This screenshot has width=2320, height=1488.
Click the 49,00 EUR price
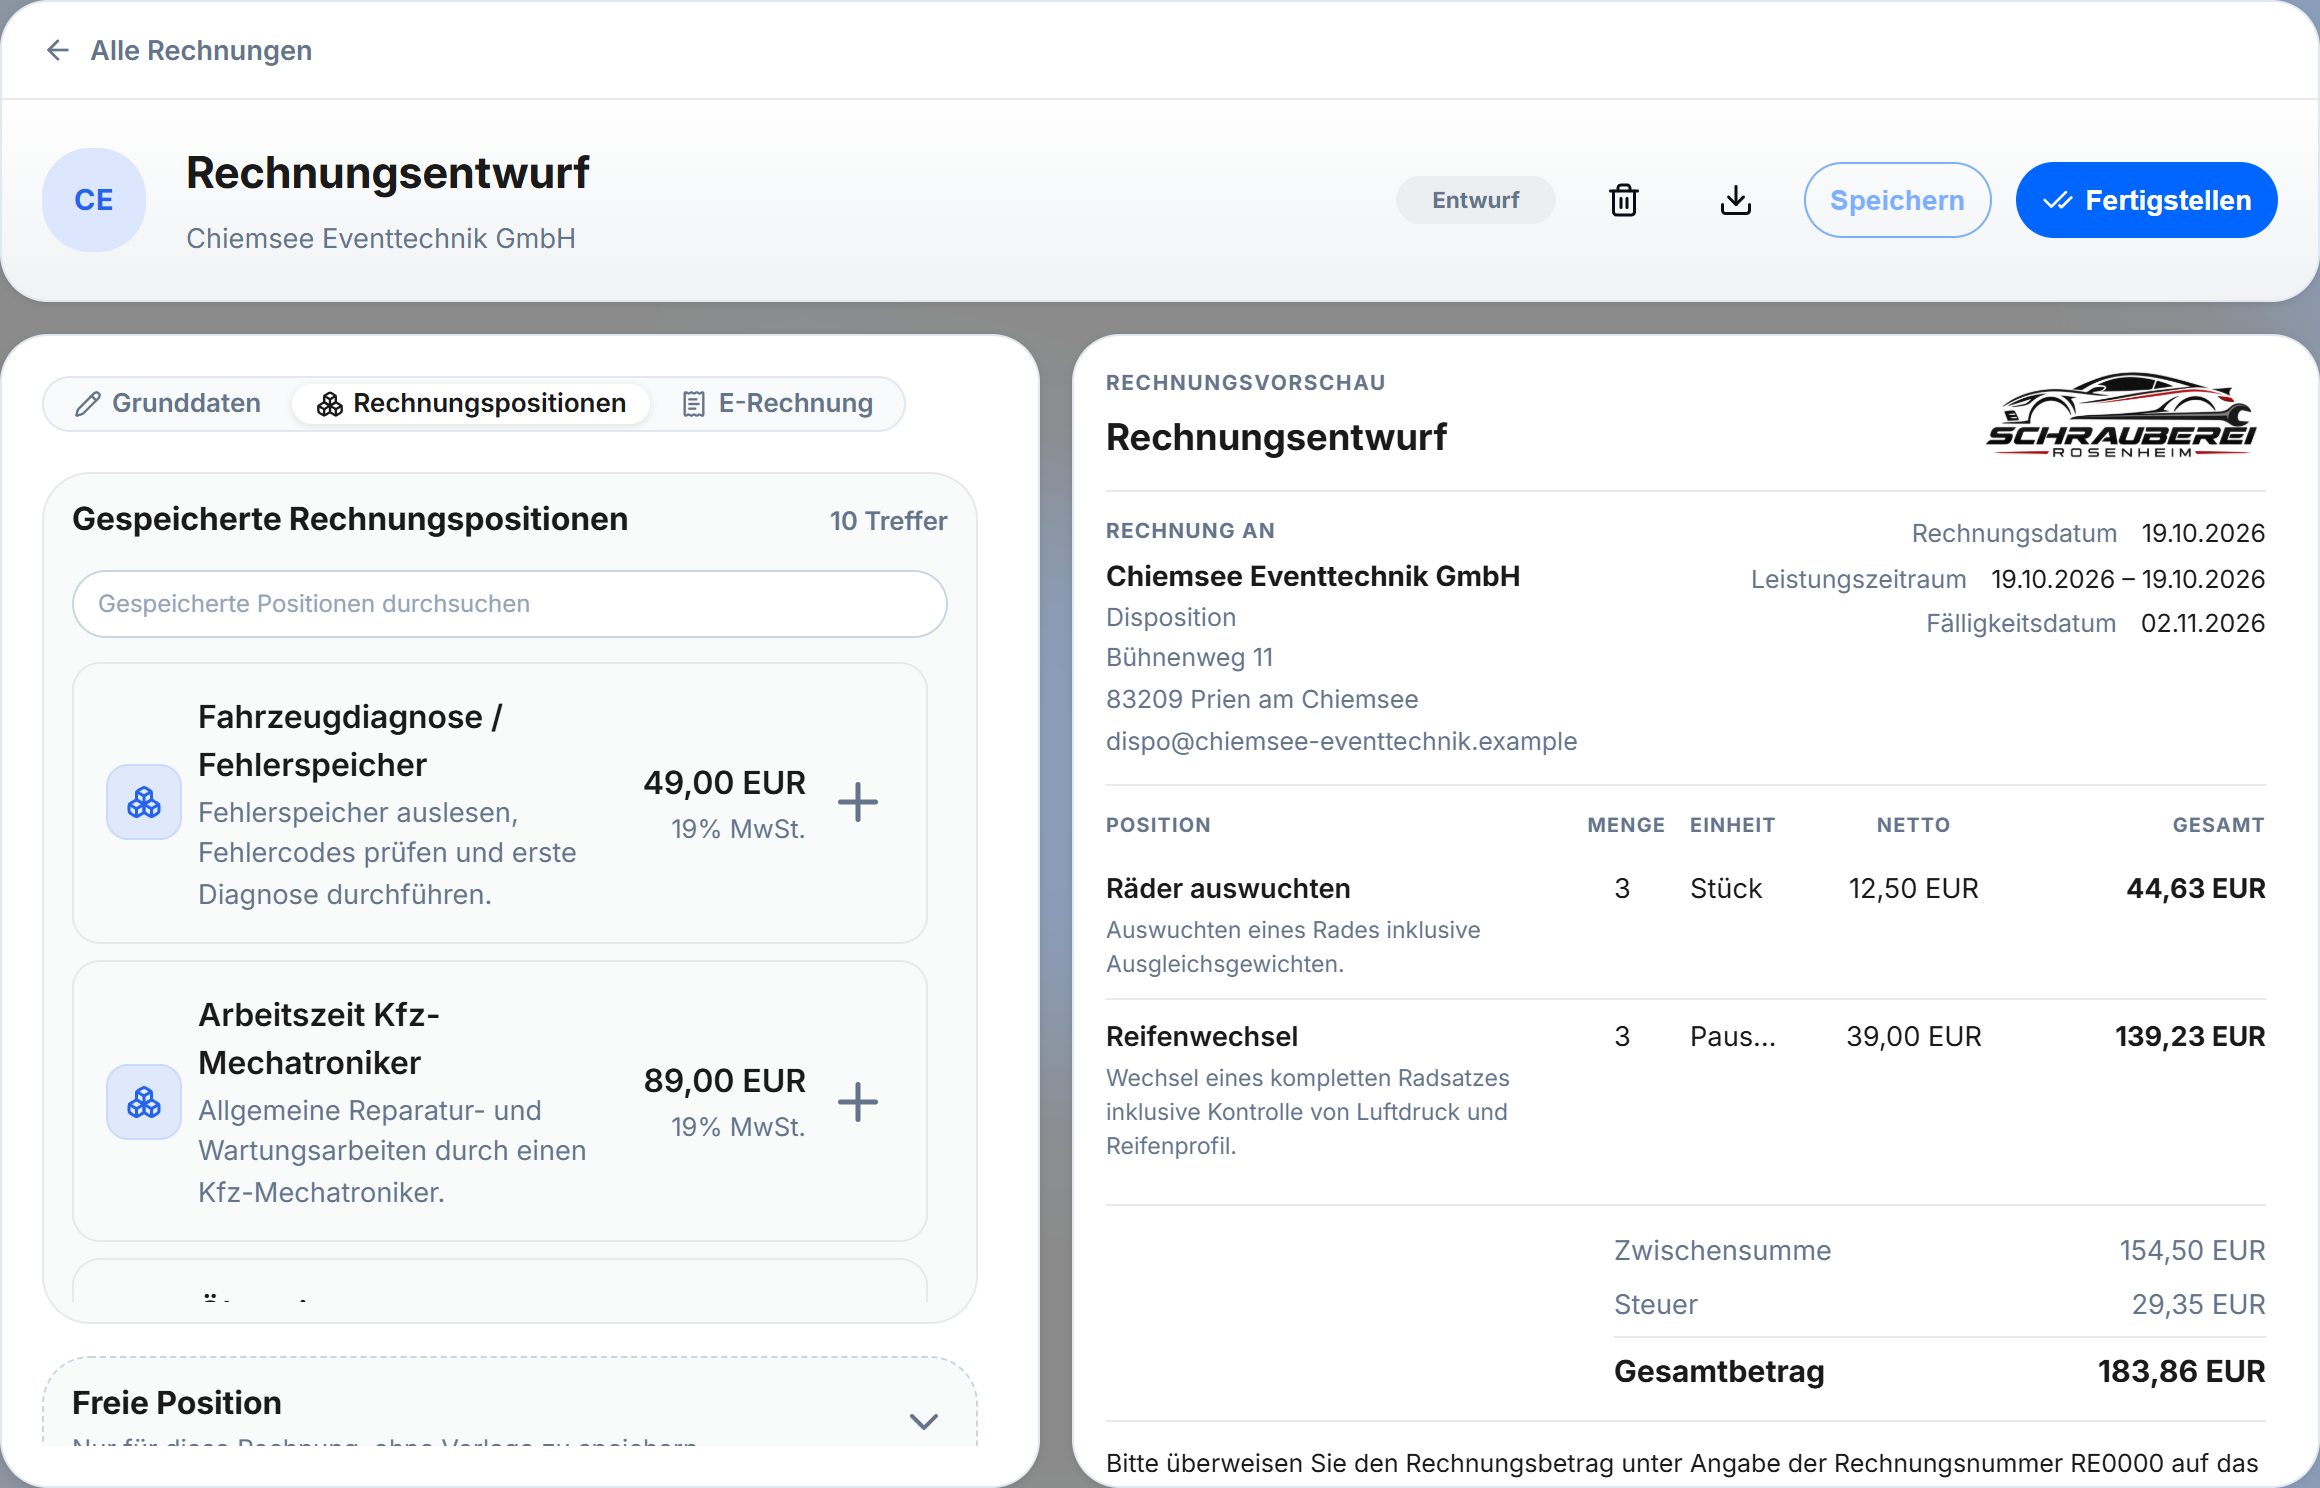(x=724, y=783)
